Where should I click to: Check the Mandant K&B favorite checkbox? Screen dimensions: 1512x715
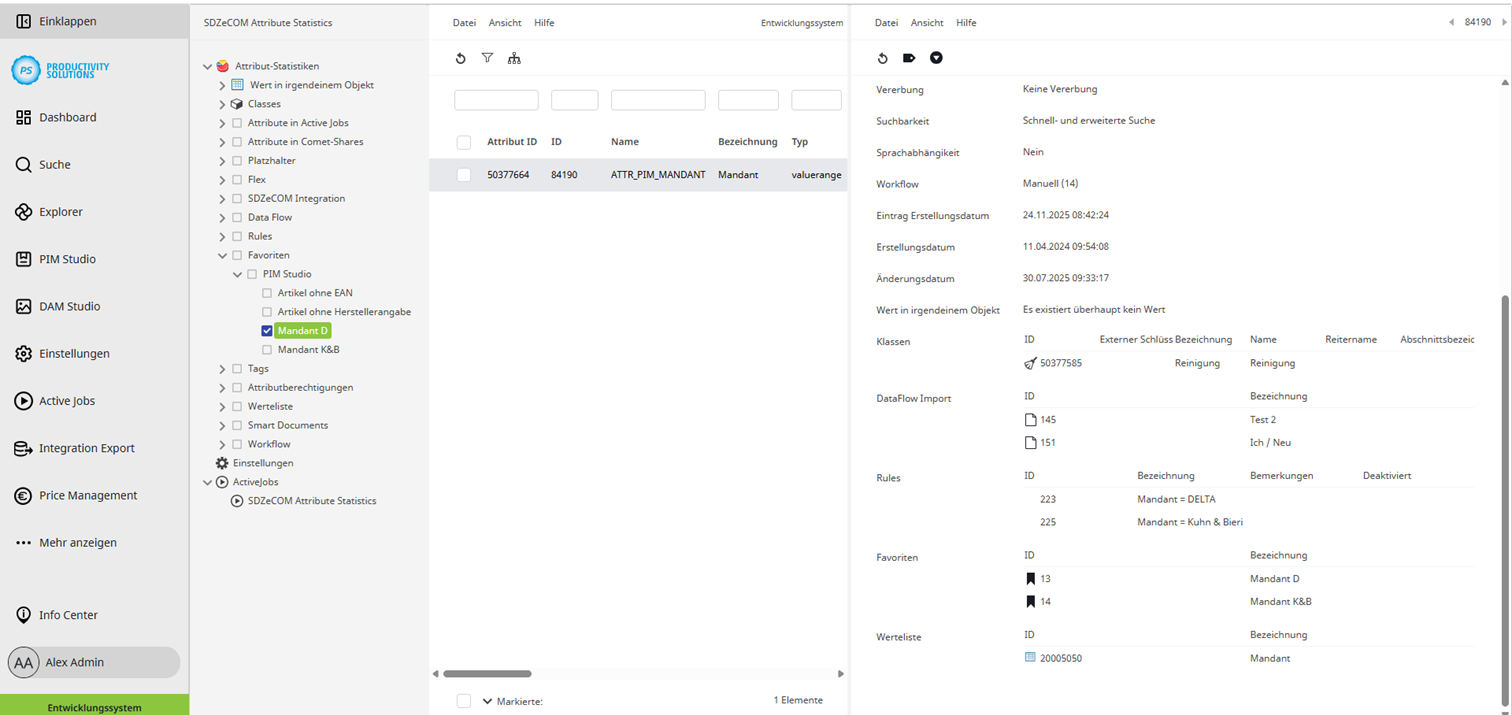pos(267,348)
